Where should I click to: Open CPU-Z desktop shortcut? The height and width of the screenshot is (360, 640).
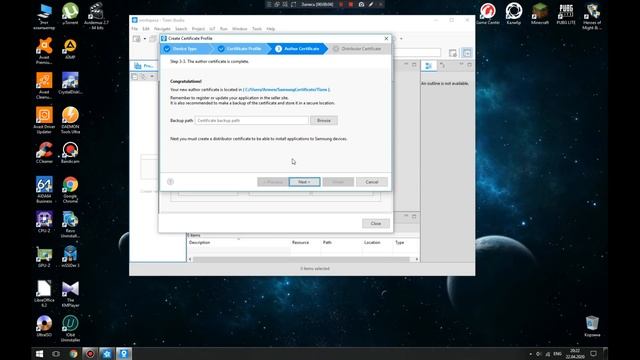click(44, 222)
